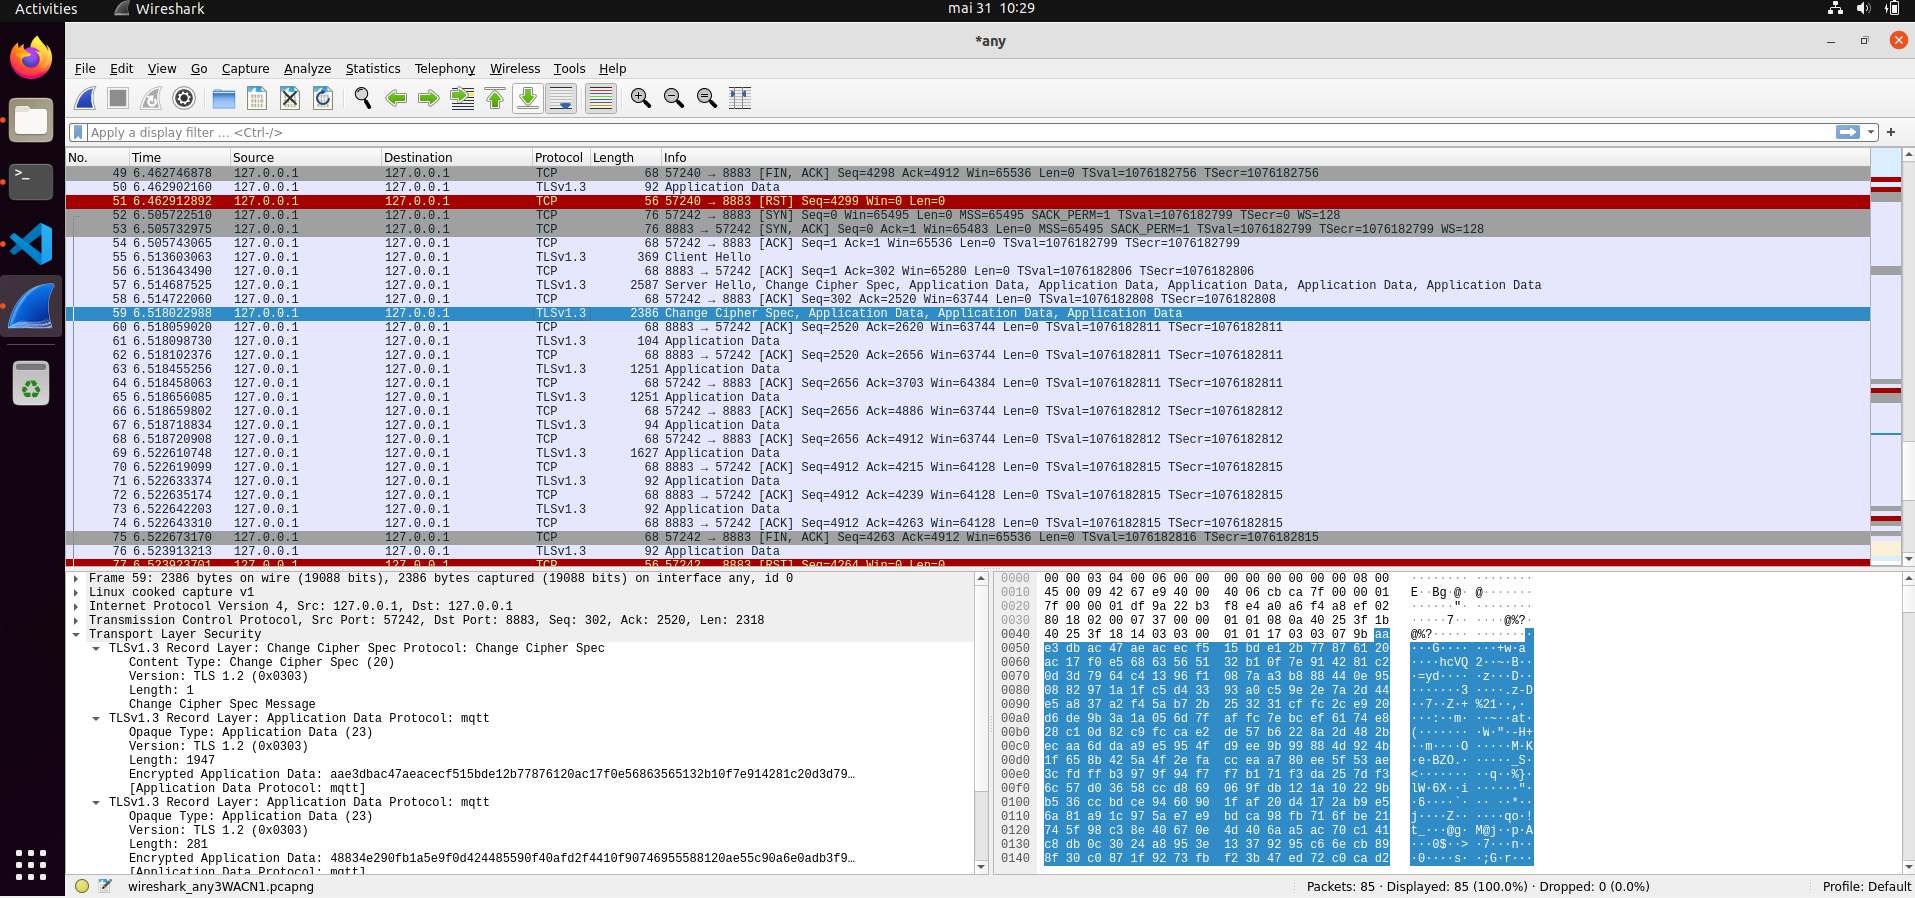Collapse Application Data record with Length 281
The image size is (1915, 898).
tap(97, 802)
